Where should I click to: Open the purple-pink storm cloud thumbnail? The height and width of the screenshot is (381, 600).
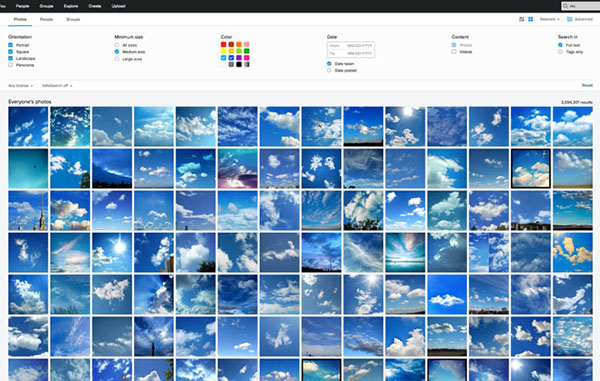pos(238,169)
